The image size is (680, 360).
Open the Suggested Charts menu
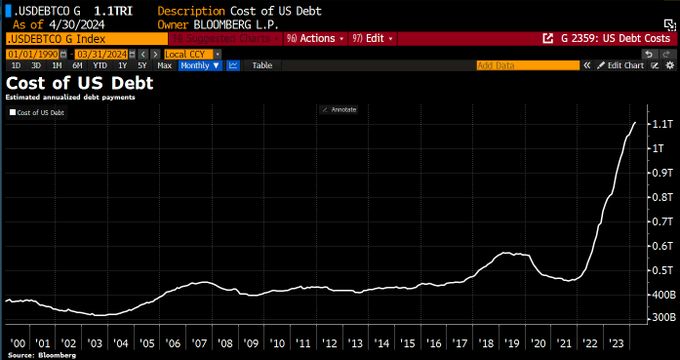click(226, 38)
